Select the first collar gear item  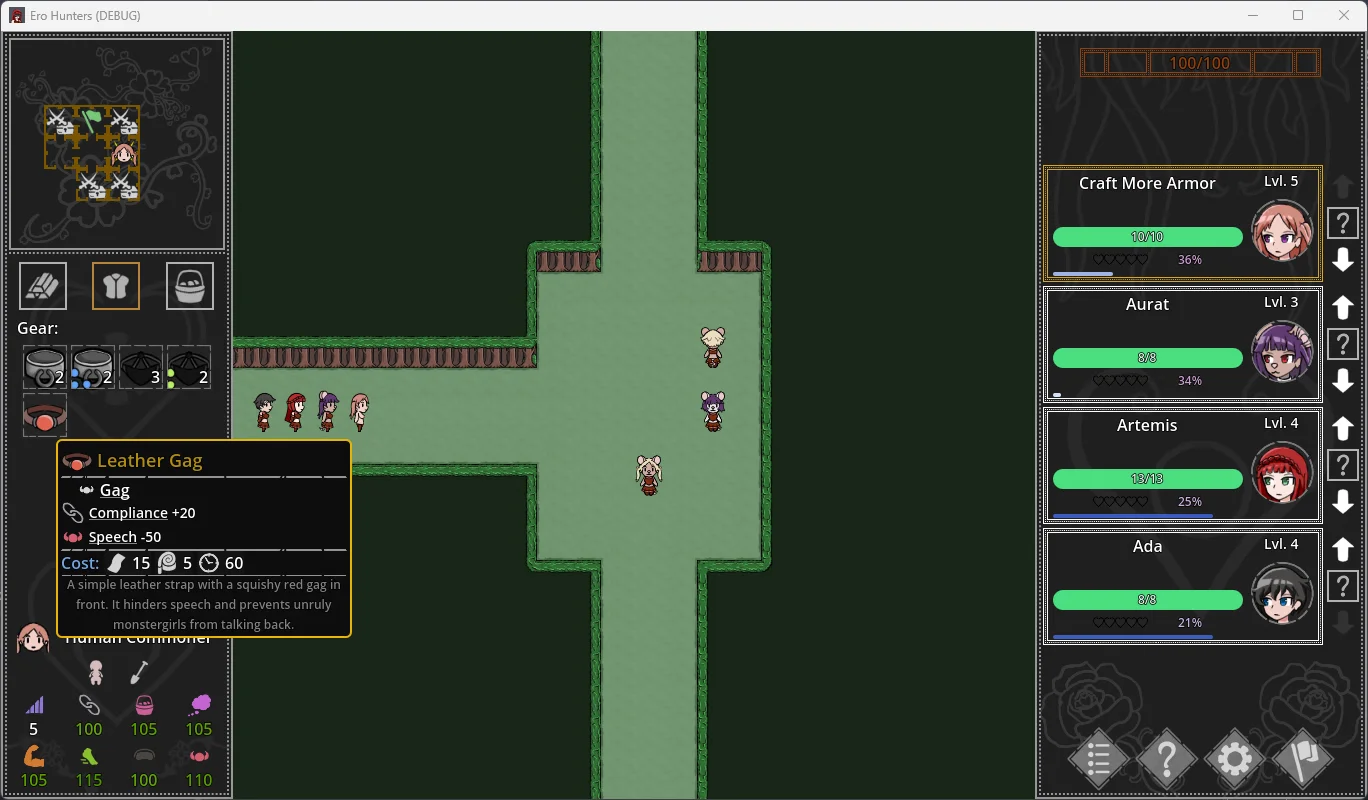45,367
